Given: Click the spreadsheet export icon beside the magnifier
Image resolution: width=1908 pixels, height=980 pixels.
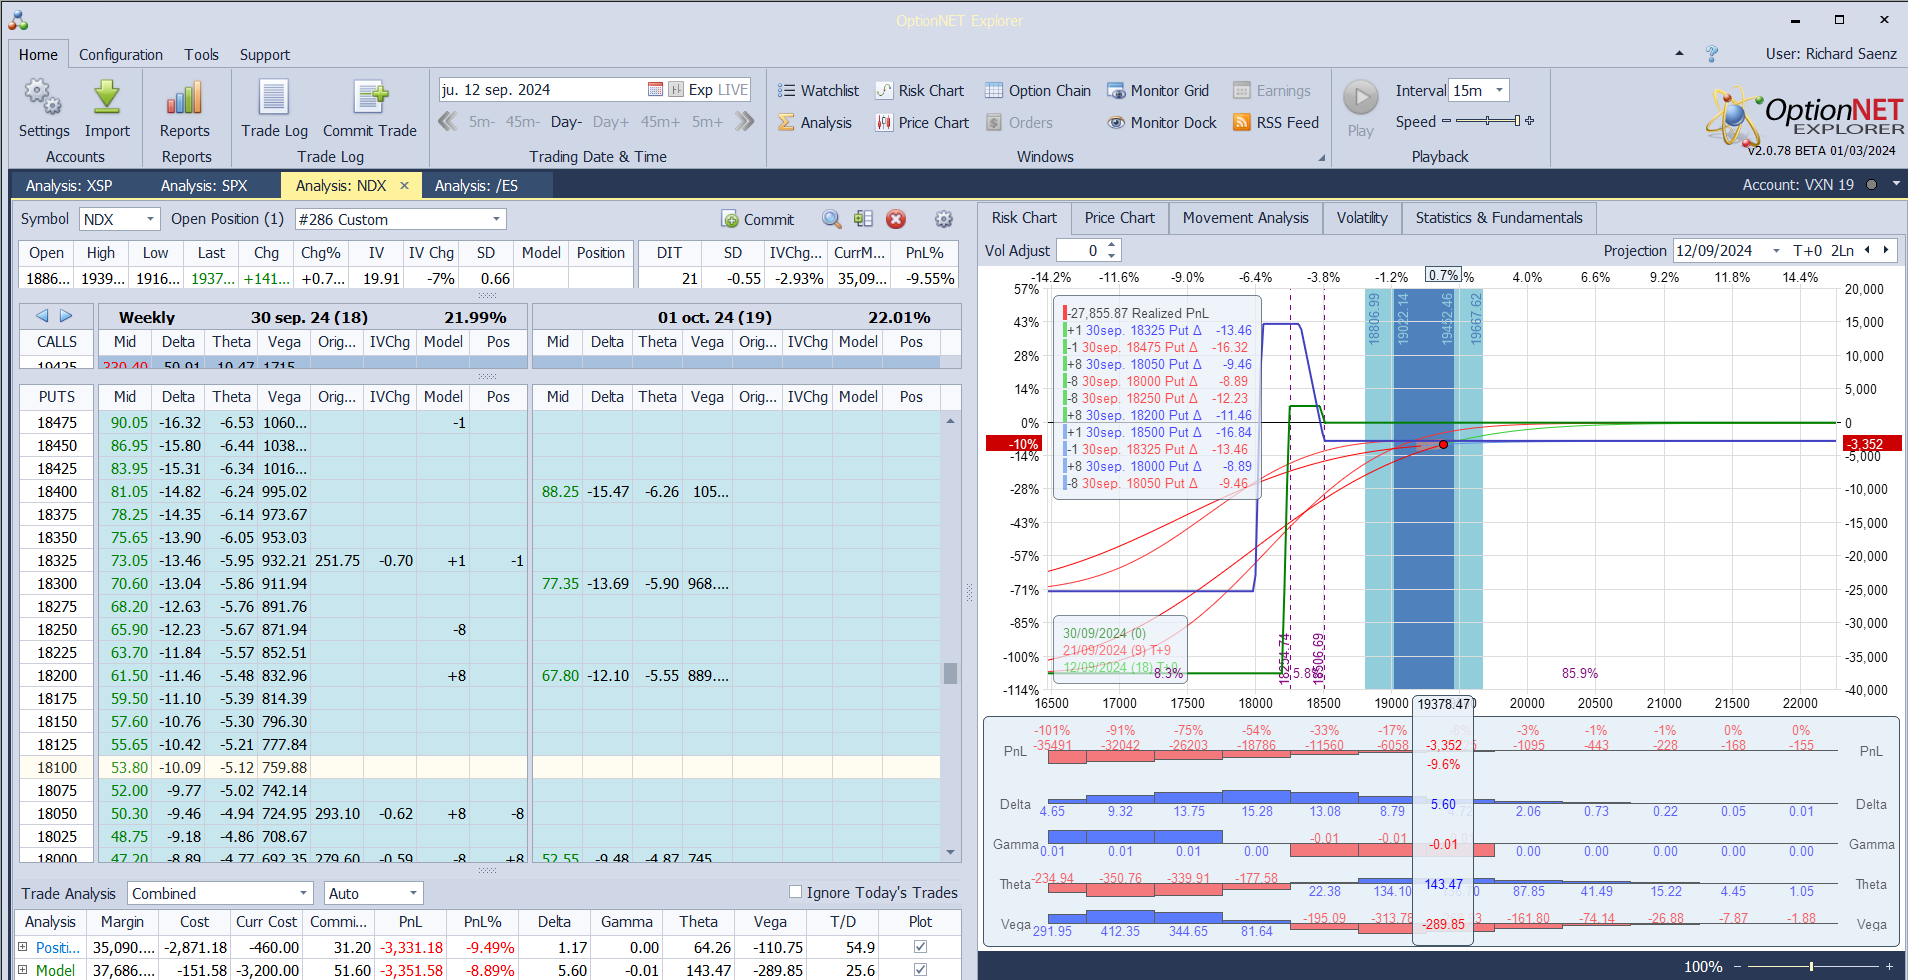Looking at the screenshot, I should tap(864, 219).
